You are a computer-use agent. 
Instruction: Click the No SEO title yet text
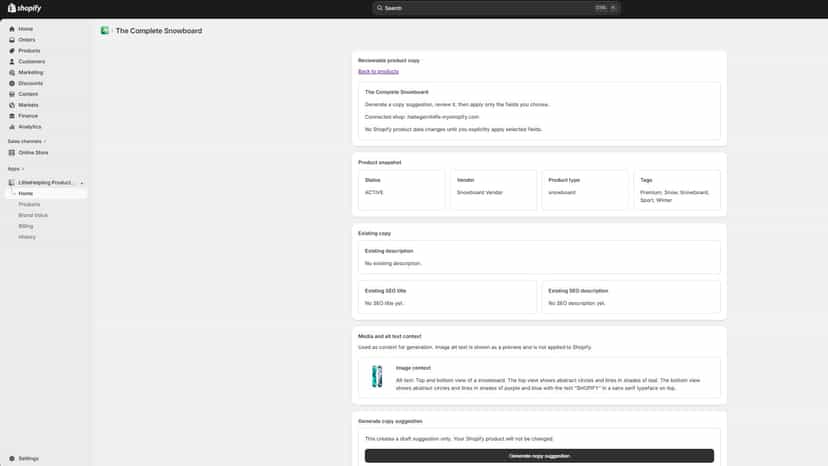[384, 303]
